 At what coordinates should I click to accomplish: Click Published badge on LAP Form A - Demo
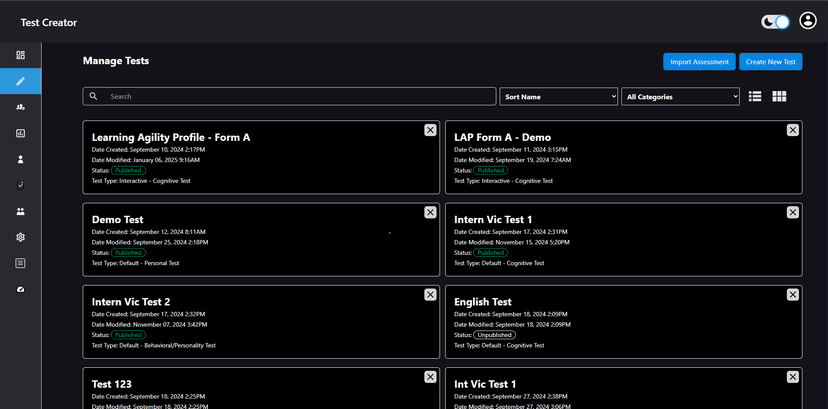click(x=491, y=170)
